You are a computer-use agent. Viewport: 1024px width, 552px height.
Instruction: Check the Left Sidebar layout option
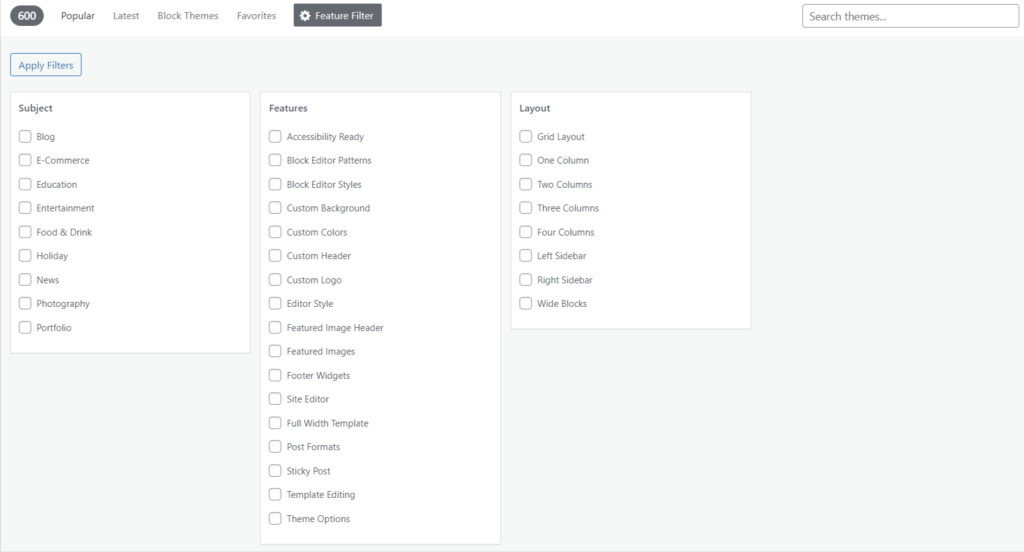click(x=525, y=255)
